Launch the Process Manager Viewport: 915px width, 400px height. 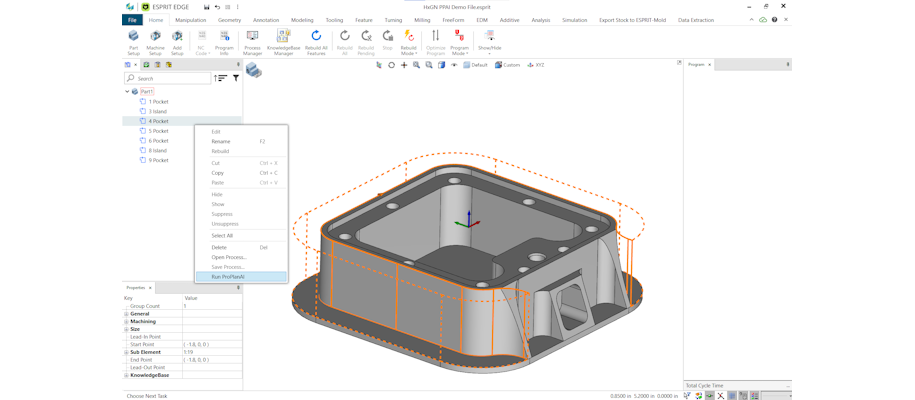pos(253,42)
